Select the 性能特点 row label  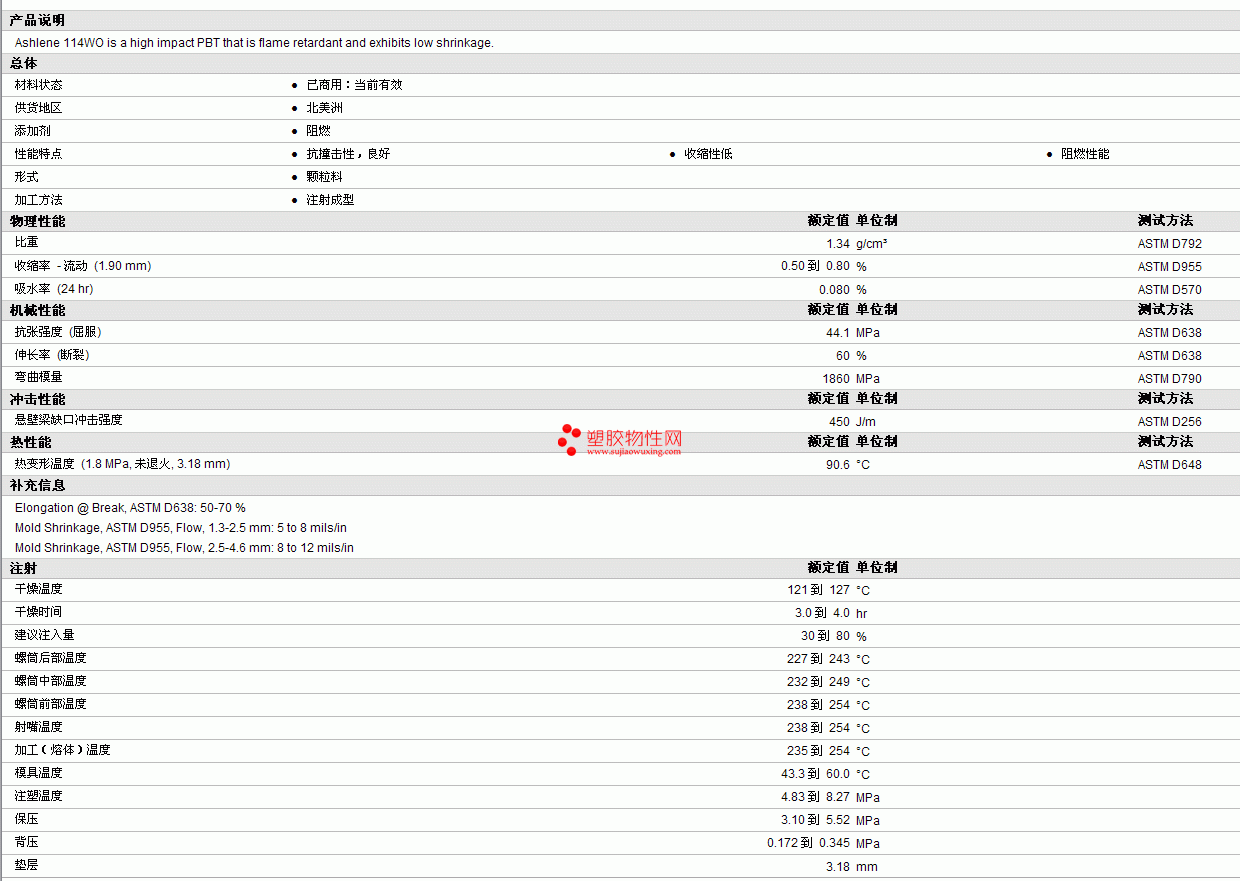[38, 154]
